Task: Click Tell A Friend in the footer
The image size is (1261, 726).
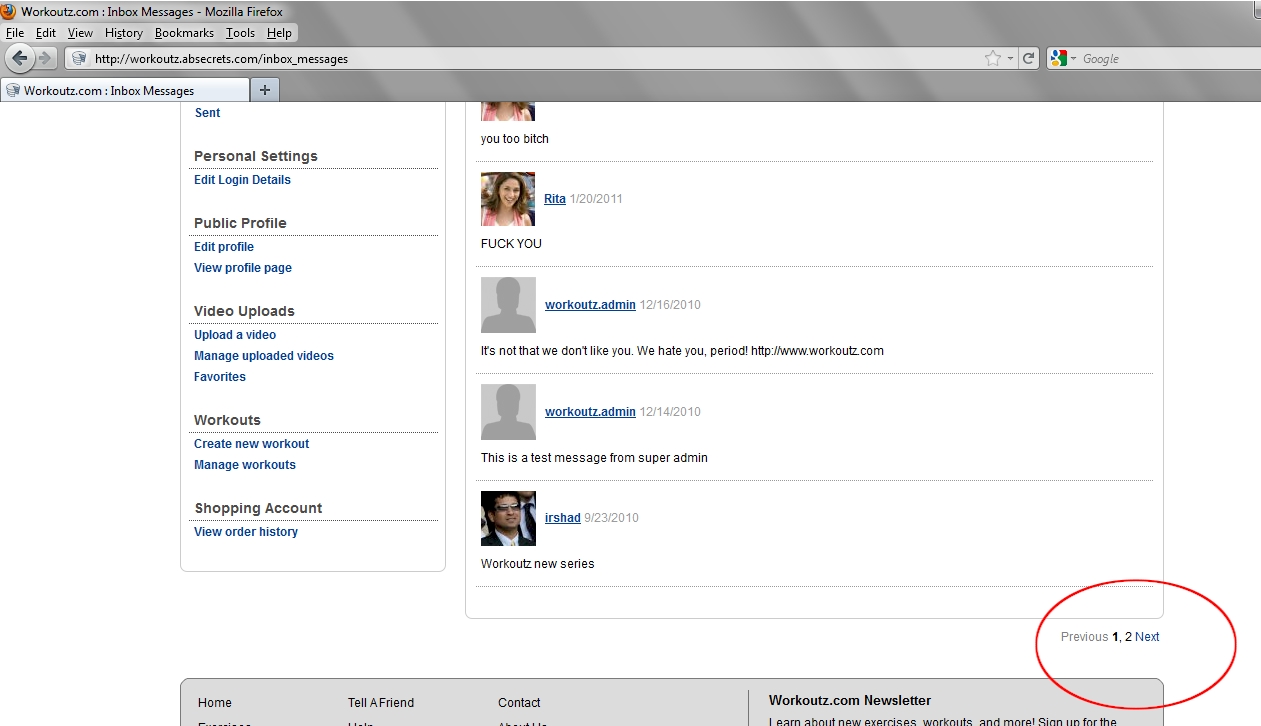Action: (381, 703)
